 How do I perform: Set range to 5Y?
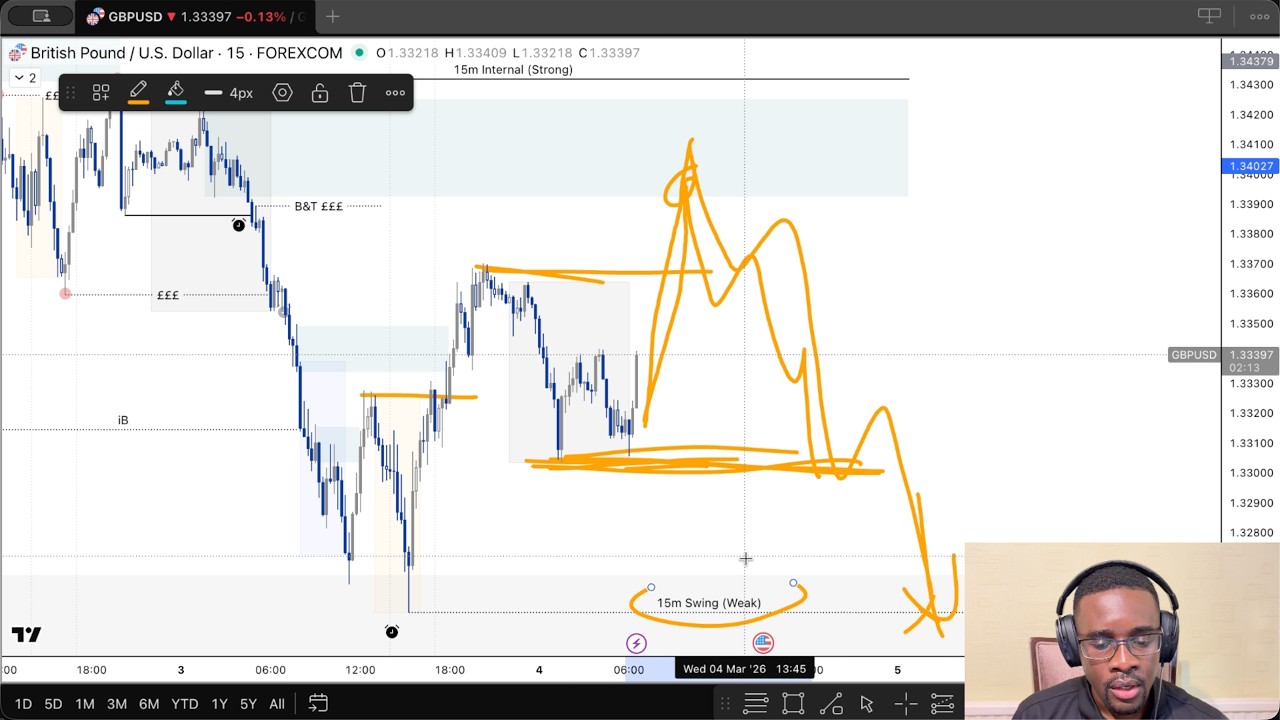(248, 704)
